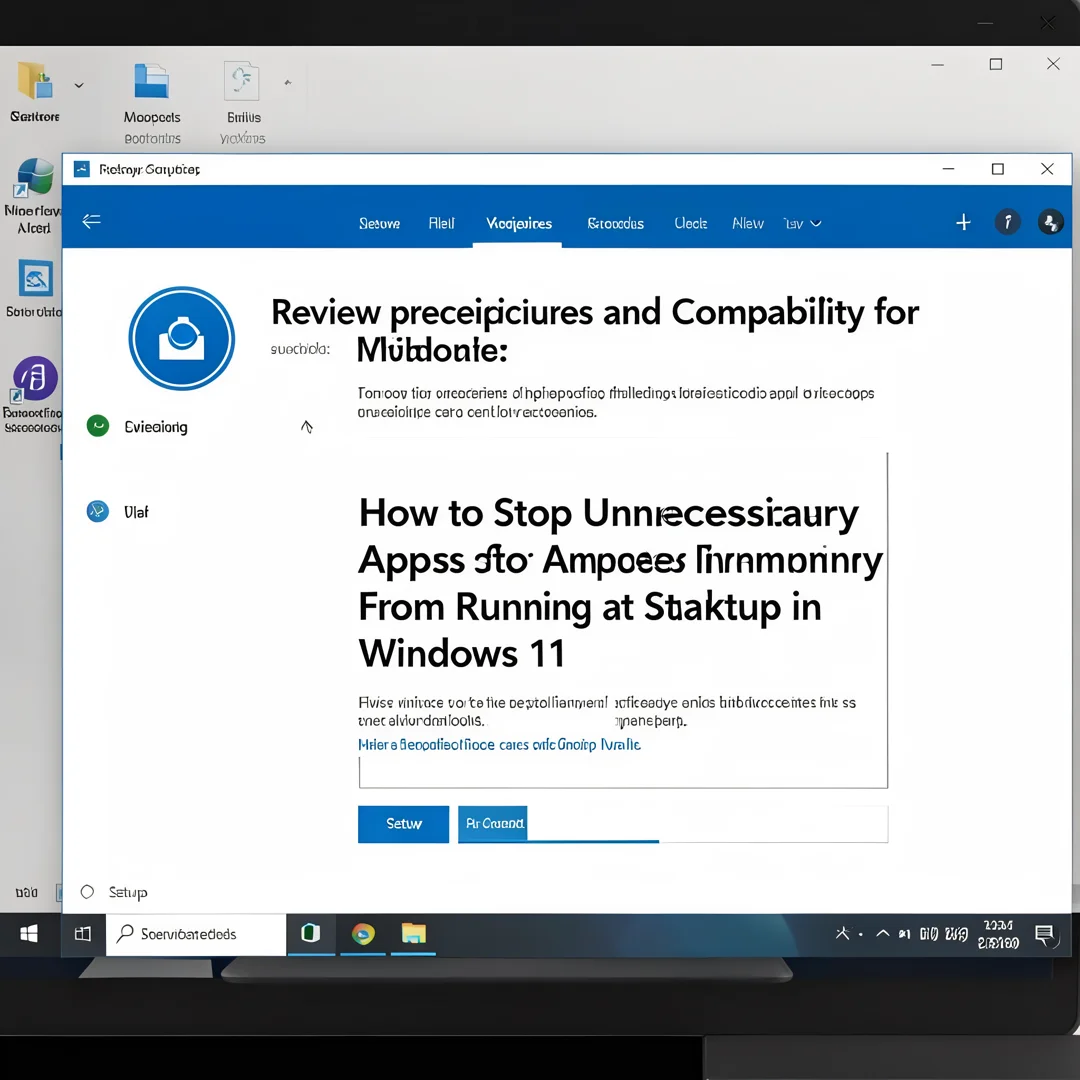This screenshot has width=1080, height=1080.
Task: Click the taskbar search box
Action: [x=196, y=934]
